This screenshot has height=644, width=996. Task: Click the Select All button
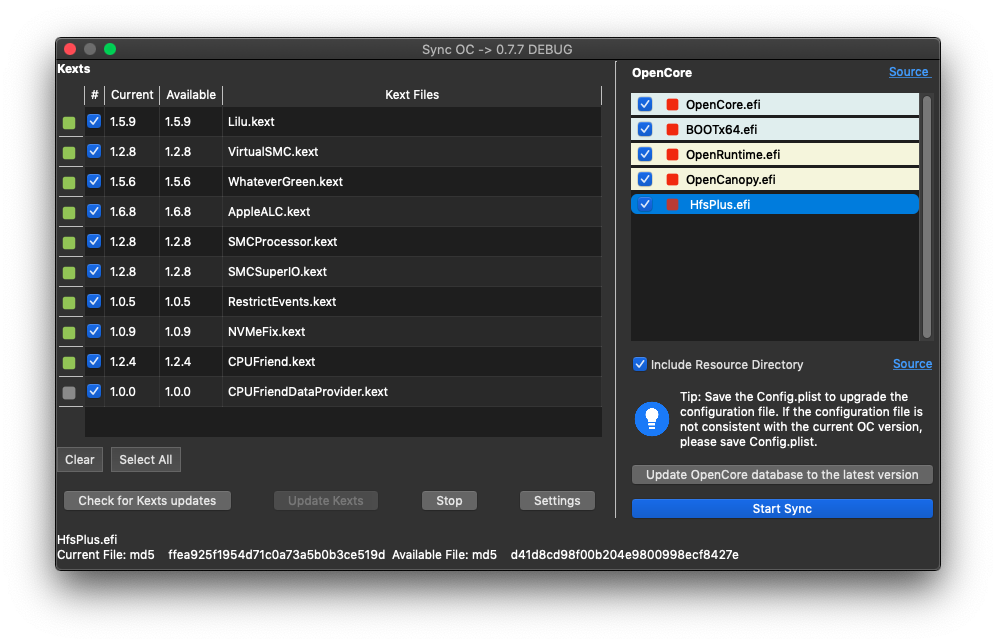point(145,460)
